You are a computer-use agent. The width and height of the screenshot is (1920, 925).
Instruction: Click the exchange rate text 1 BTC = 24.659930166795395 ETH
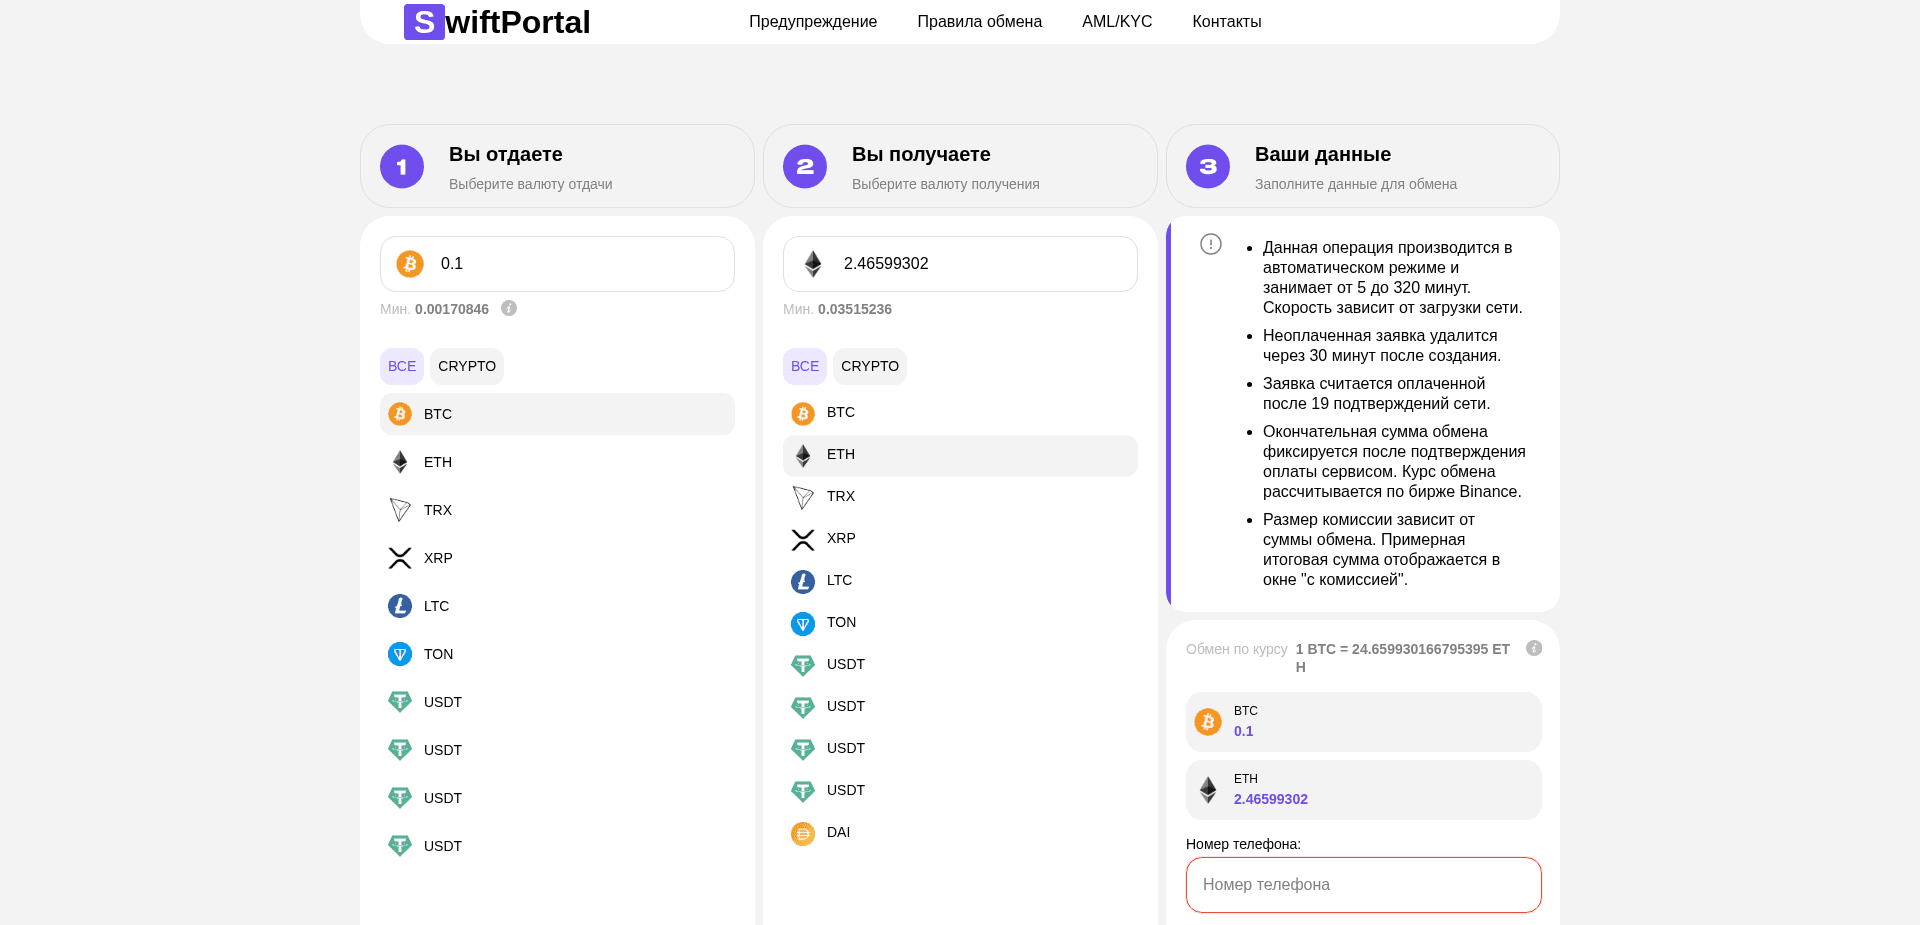point(1403,658)
